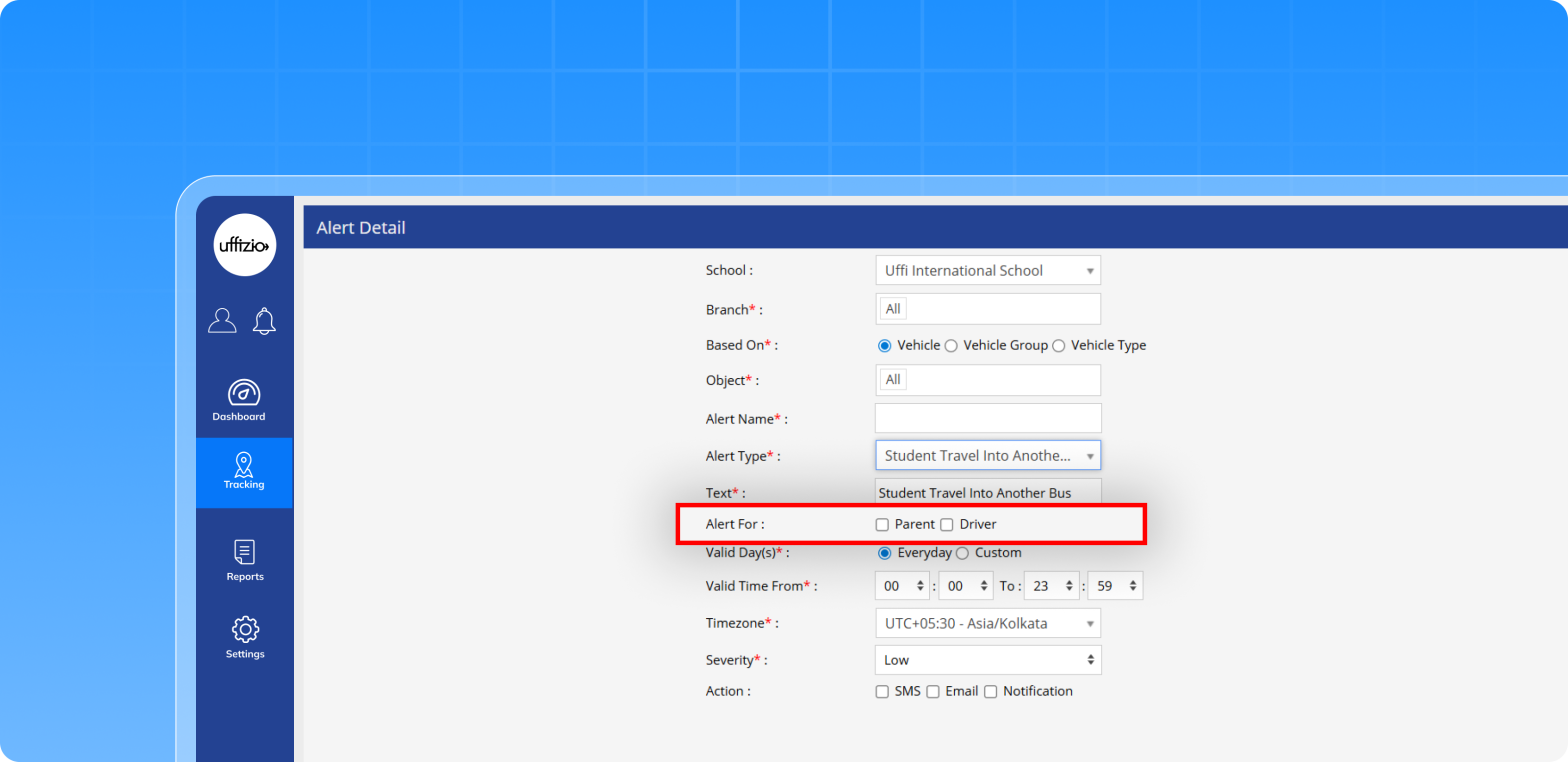Open Settings from the sidebar

point(244,637)
